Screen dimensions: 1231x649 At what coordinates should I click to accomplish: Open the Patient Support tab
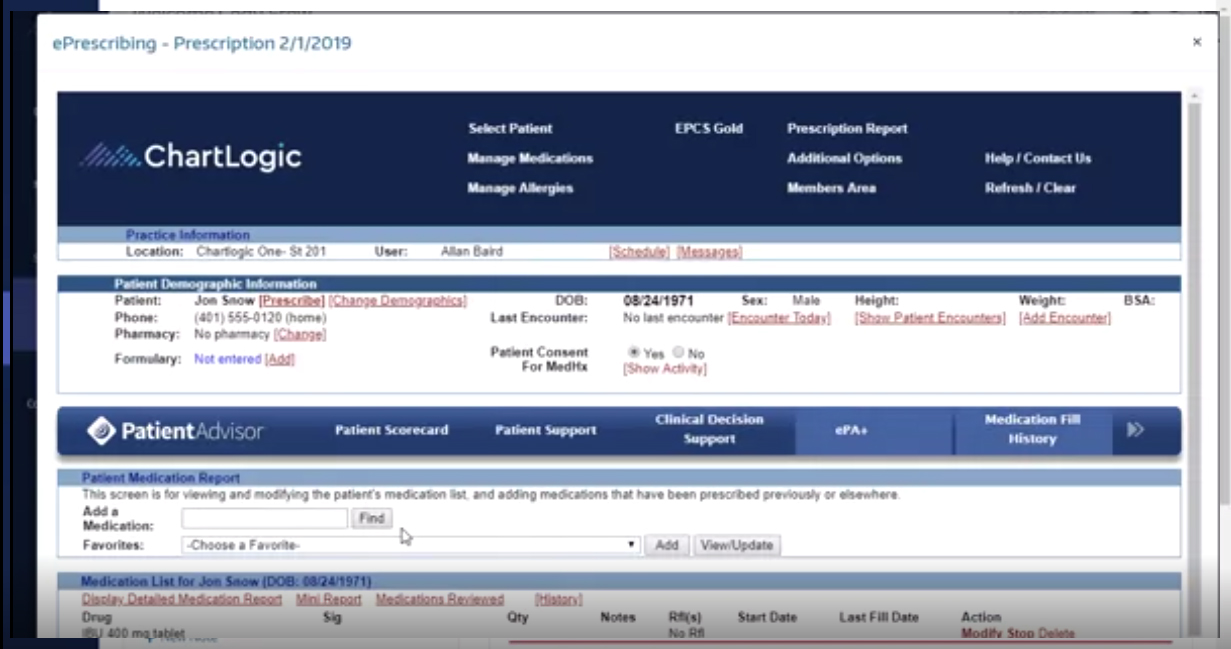point(545,430)
